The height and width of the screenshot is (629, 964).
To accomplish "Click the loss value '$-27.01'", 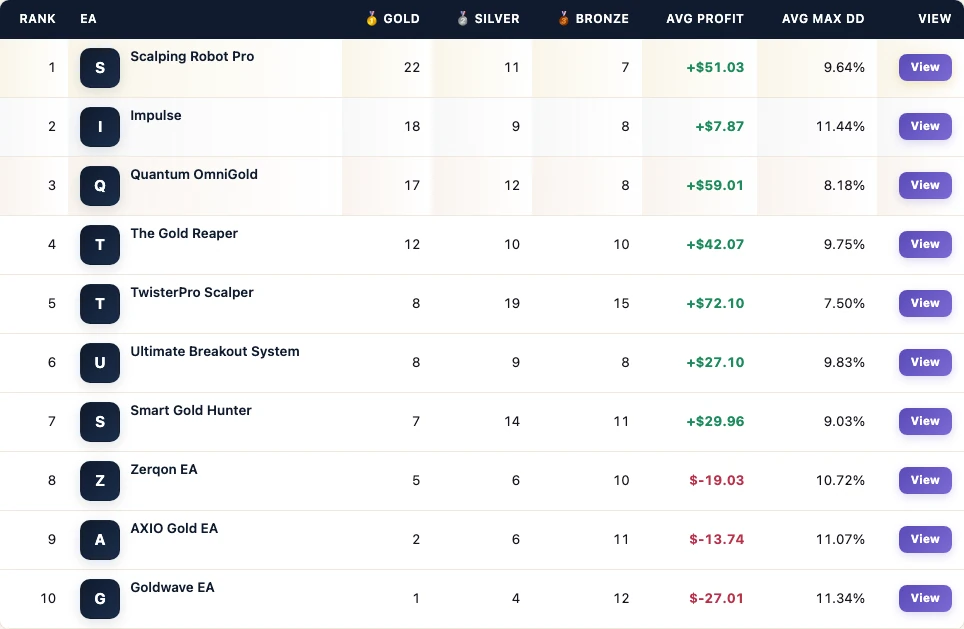I will pos(716,599).
